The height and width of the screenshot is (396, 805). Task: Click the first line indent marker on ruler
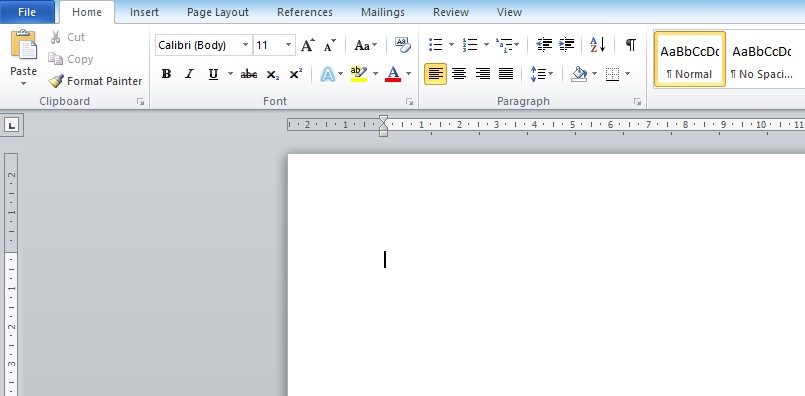click(383, 119)
